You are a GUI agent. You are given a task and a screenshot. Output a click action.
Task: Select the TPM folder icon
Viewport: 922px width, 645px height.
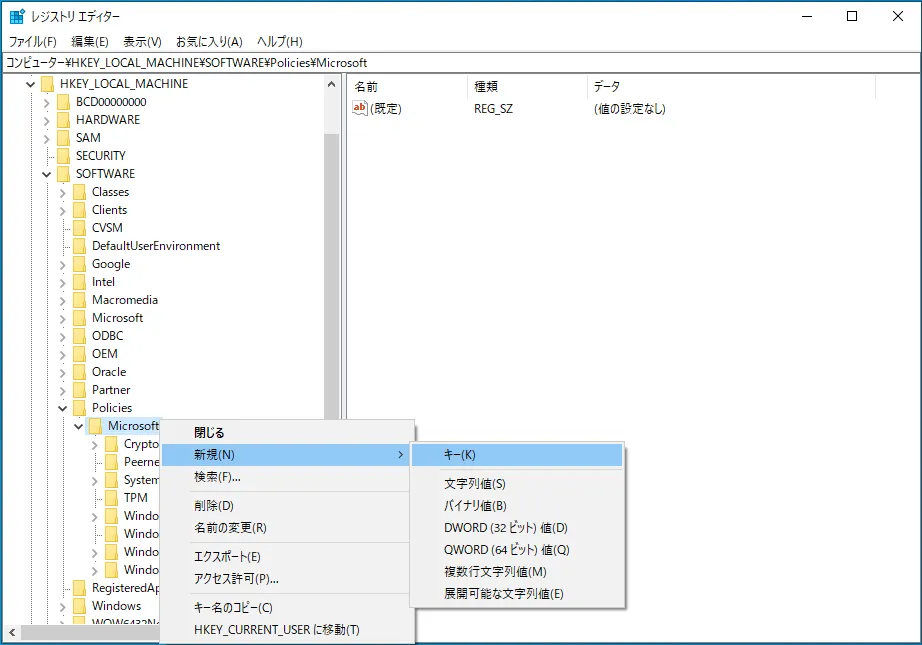(x=111, y=498)
